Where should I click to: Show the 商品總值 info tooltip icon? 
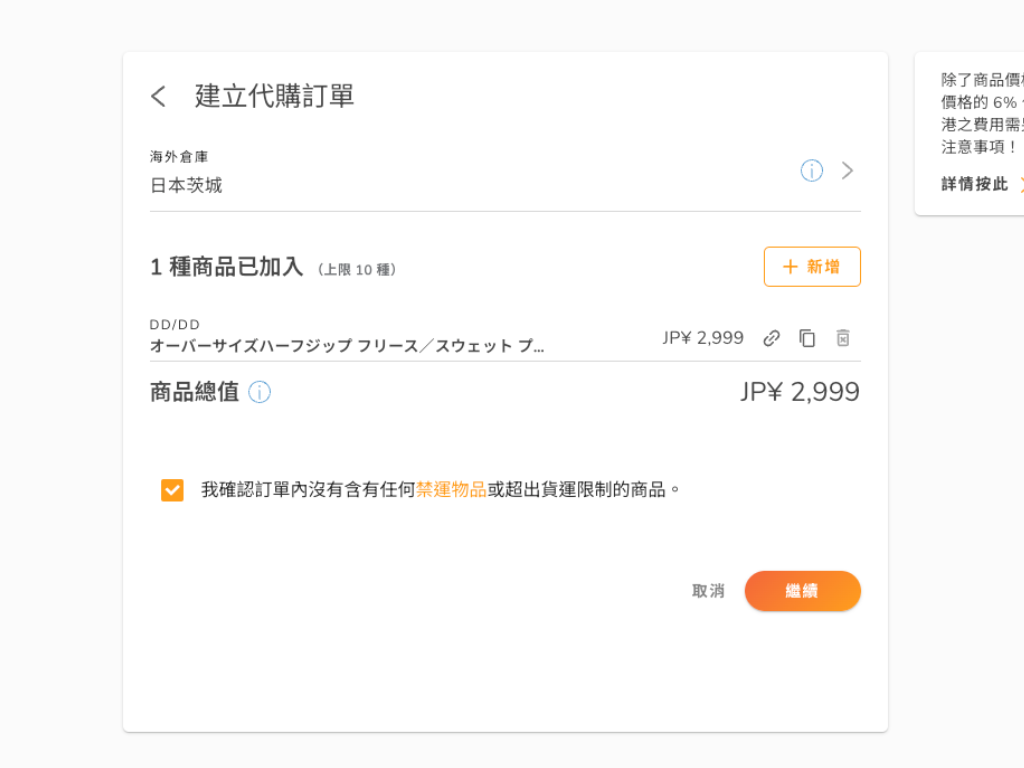260,392
